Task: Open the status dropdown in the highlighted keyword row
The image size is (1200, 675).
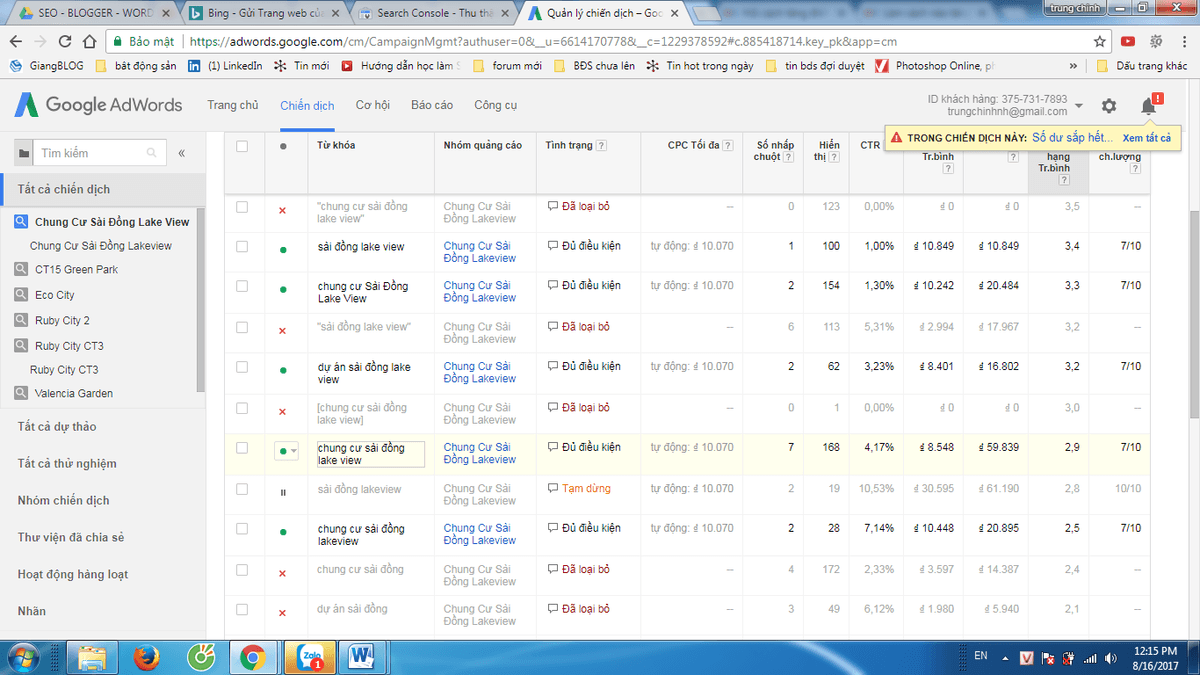Action: (286, 450)
